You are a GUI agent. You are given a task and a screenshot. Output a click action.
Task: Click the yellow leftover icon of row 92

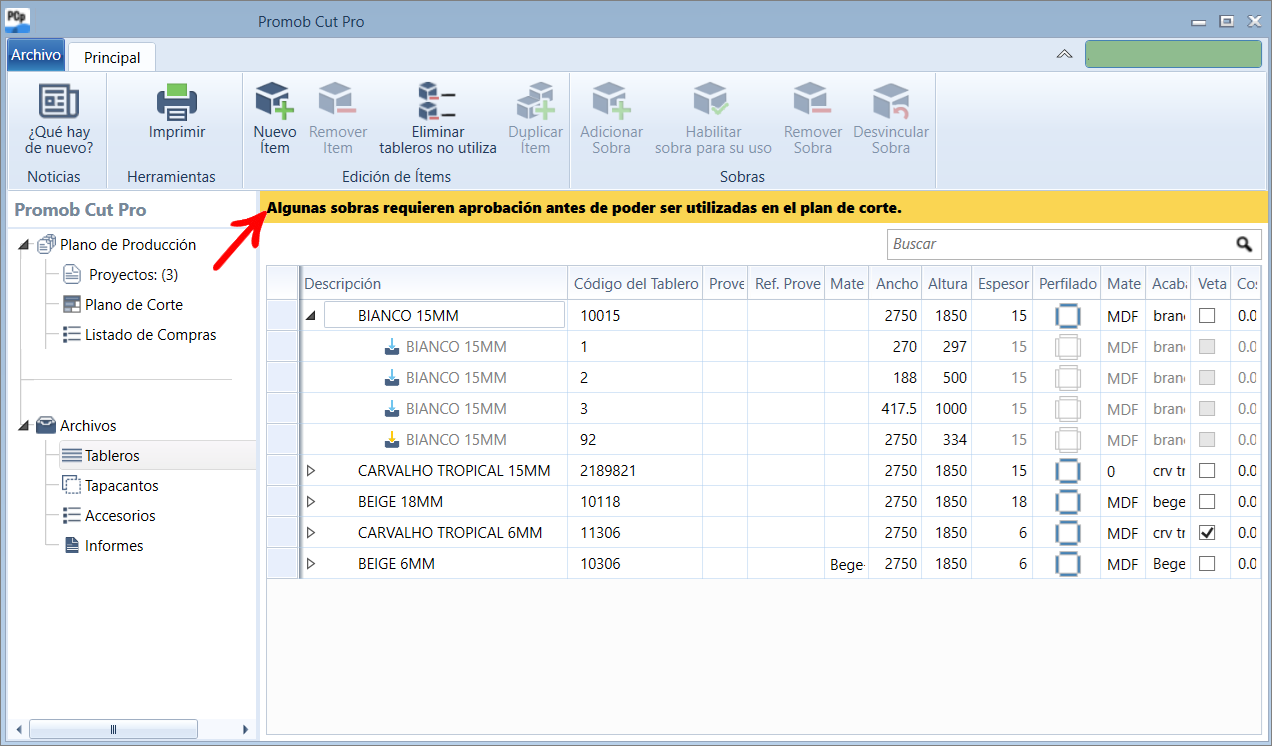[x=392, y=440]
